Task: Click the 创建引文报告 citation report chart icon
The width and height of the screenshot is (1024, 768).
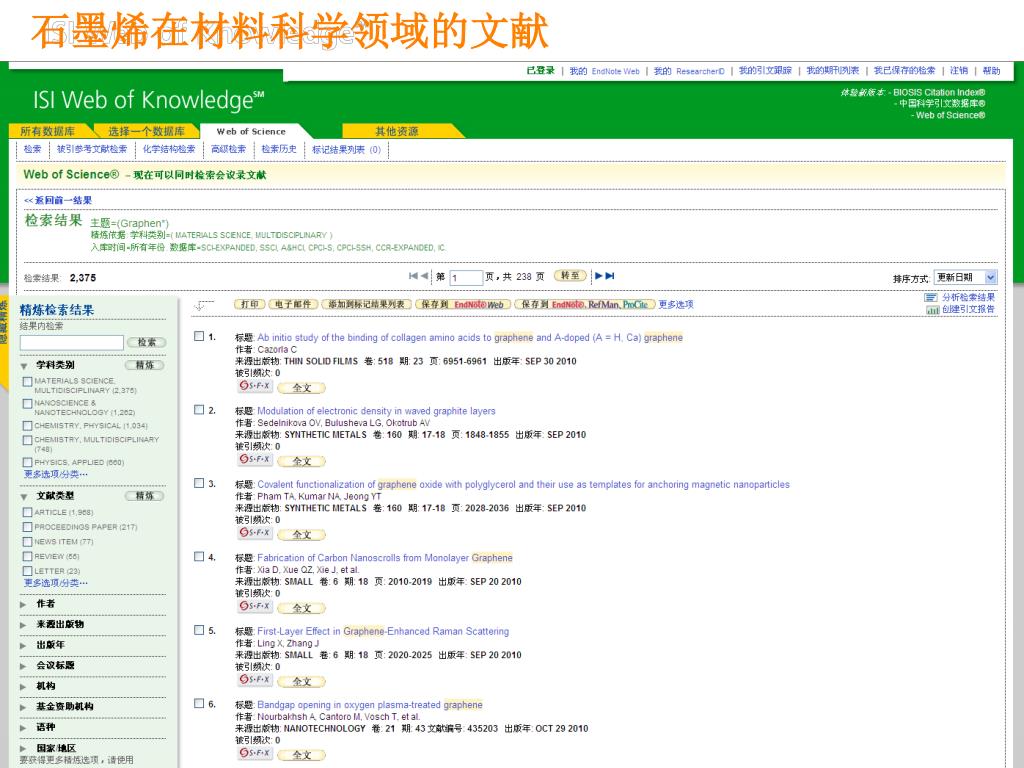Action: pyautogui.click(x=931, y=310)
